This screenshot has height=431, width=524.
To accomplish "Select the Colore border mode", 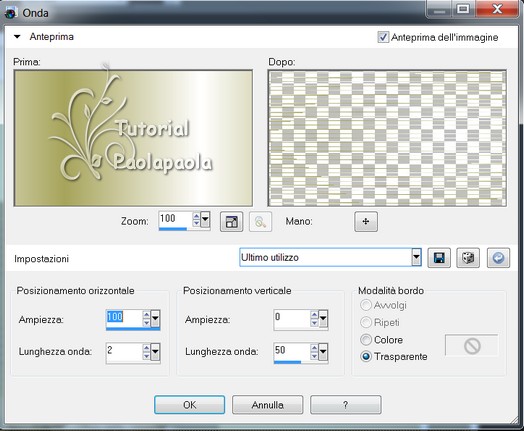I will [x=366, y=340].
